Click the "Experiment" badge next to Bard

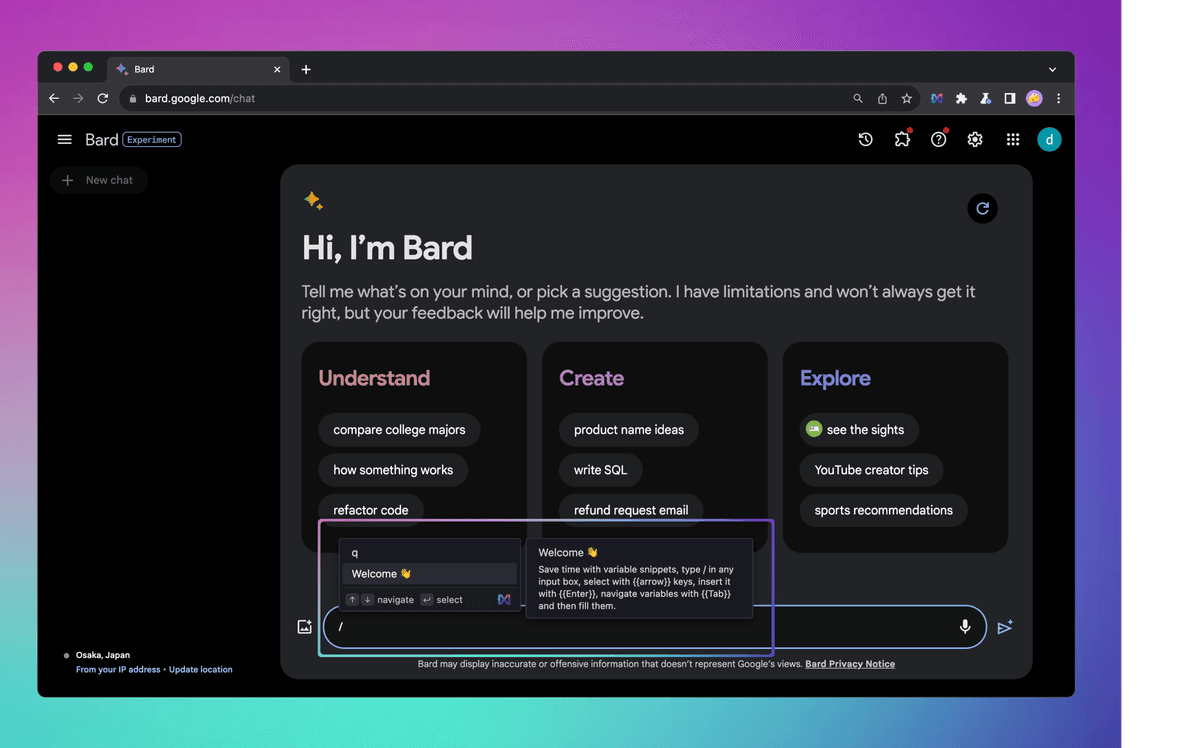[152, 140]
